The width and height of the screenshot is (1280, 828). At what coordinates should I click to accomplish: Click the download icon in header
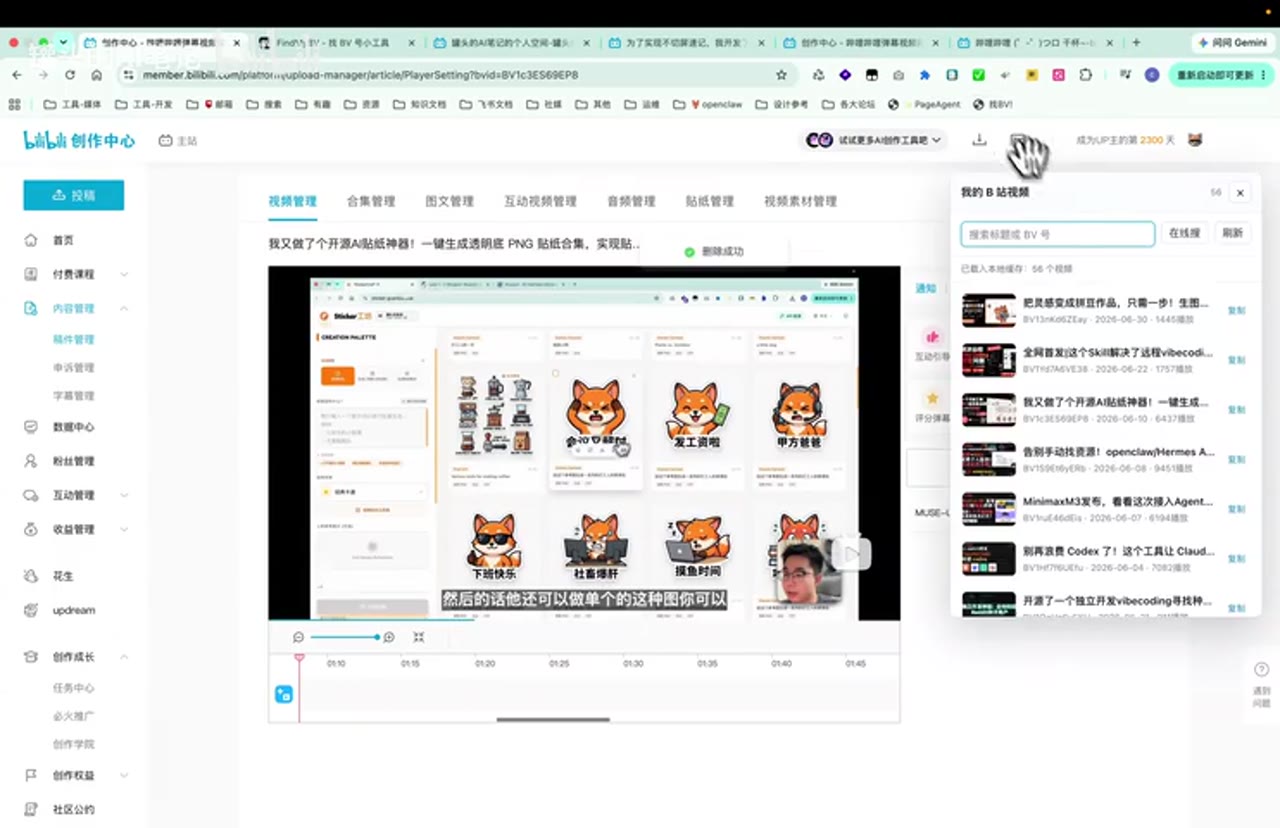pyautogui.click(x=980, y=140)
